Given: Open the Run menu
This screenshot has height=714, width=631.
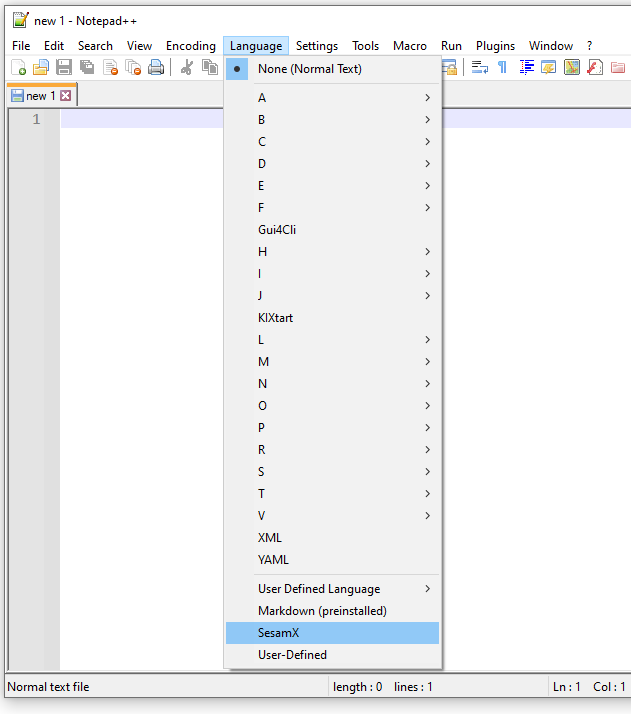Looking at the screenshot, I should click(451, 46).
